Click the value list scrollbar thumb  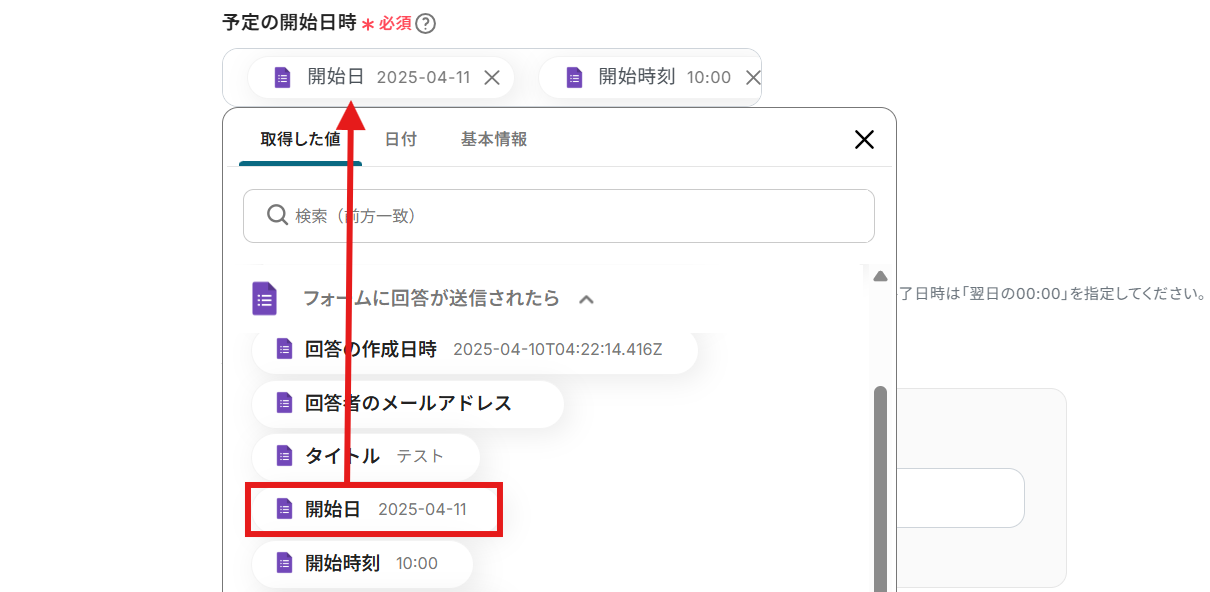880,489
